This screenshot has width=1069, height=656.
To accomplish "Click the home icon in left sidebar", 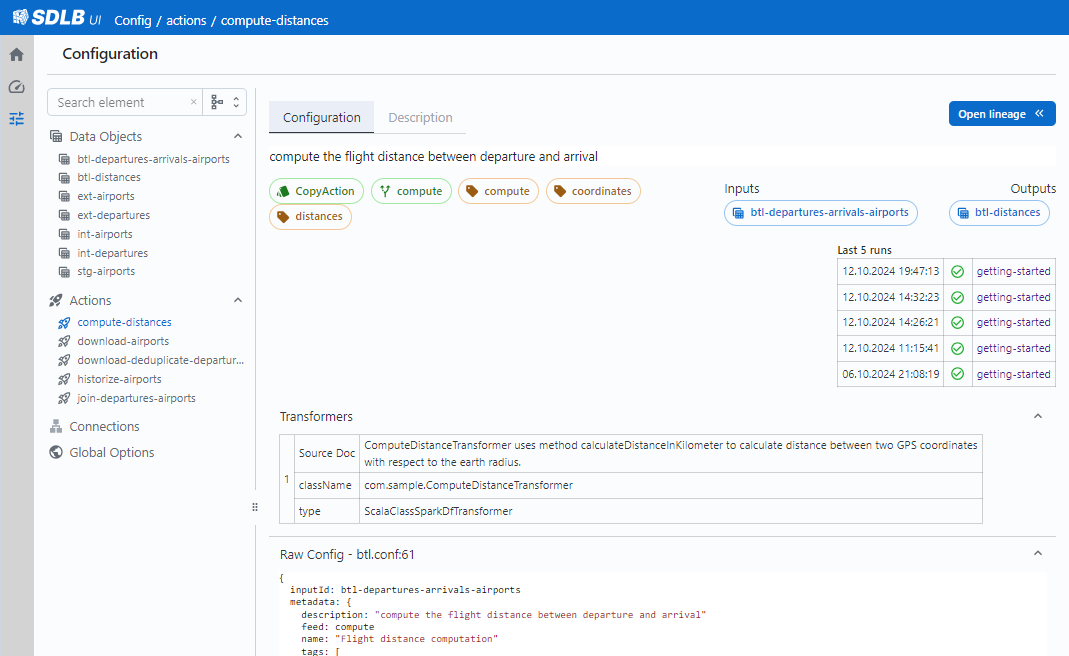I will coord(16,55).
